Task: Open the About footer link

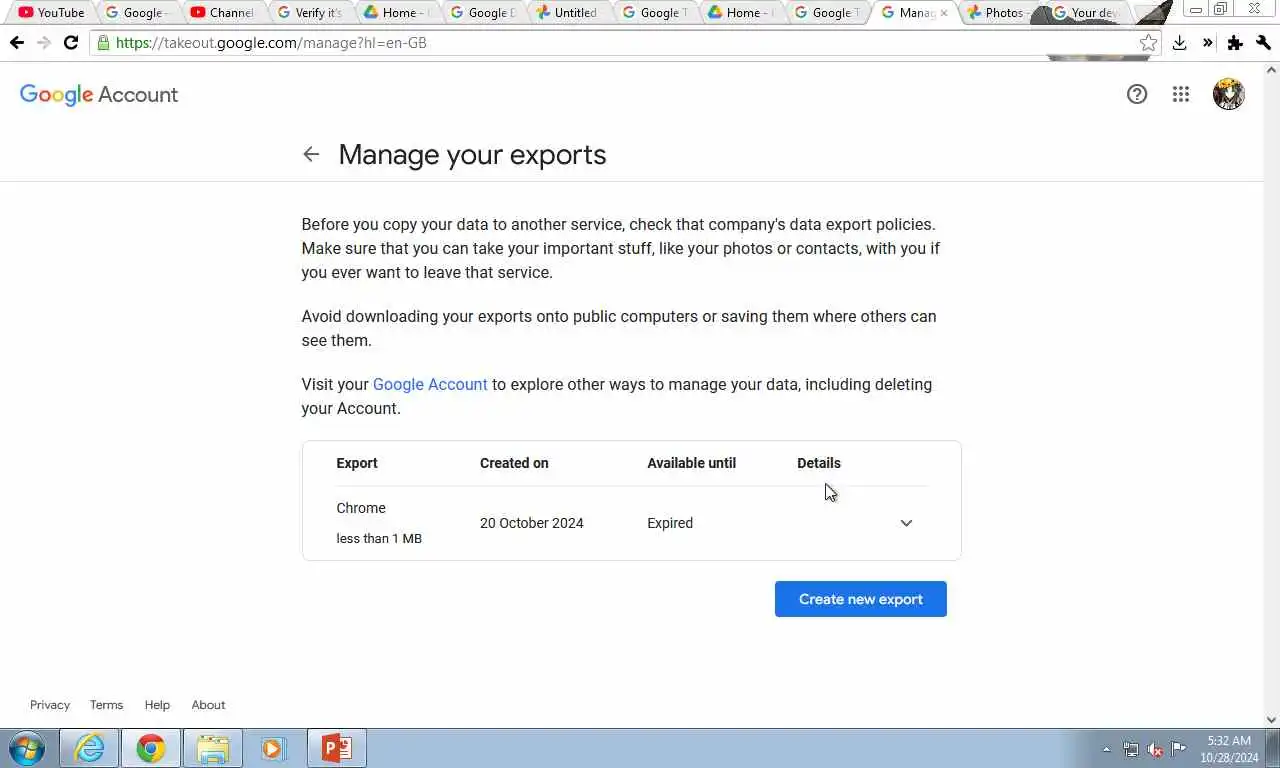Action: point(208,705)
